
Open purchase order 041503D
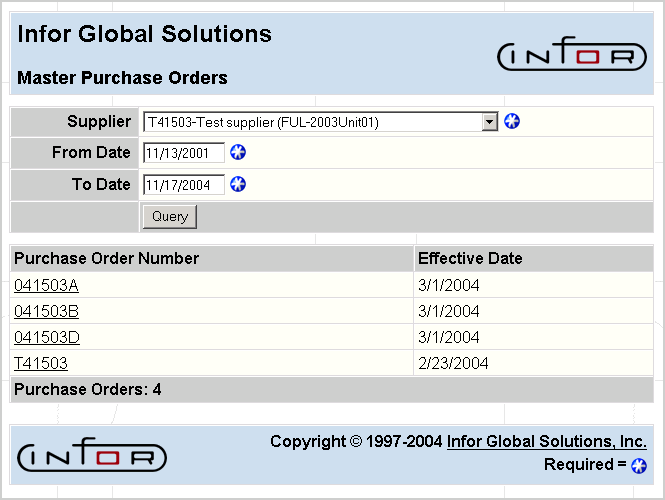coord(46,338)
